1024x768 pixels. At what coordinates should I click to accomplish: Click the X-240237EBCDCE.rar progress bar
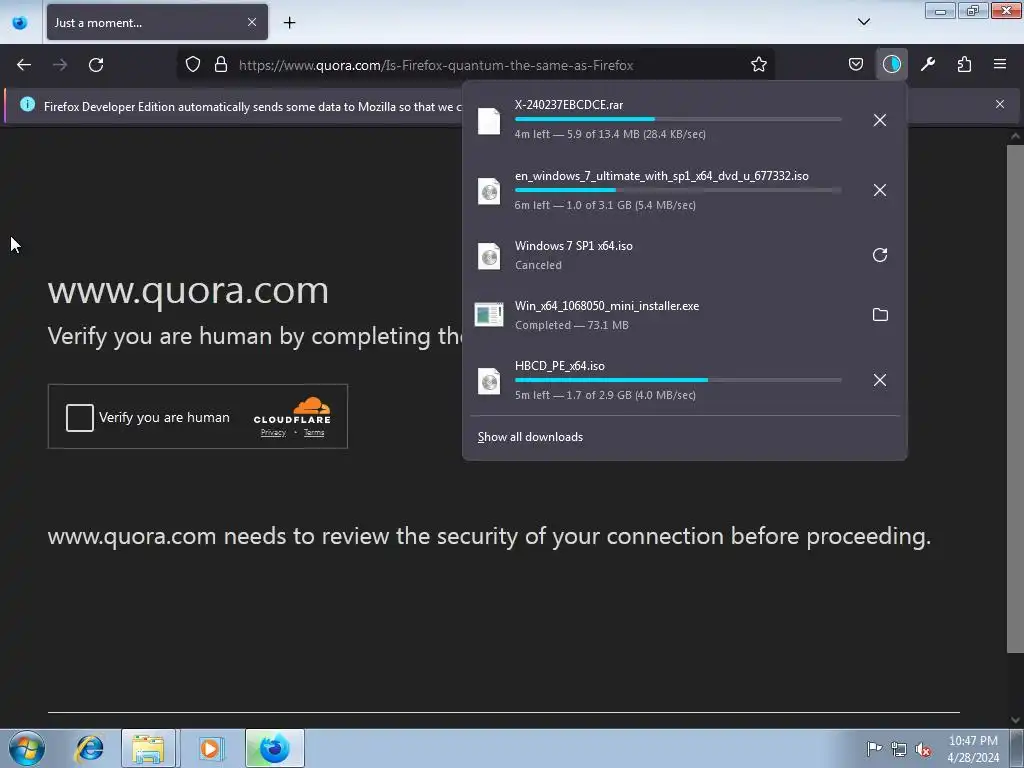coord(678,119)
